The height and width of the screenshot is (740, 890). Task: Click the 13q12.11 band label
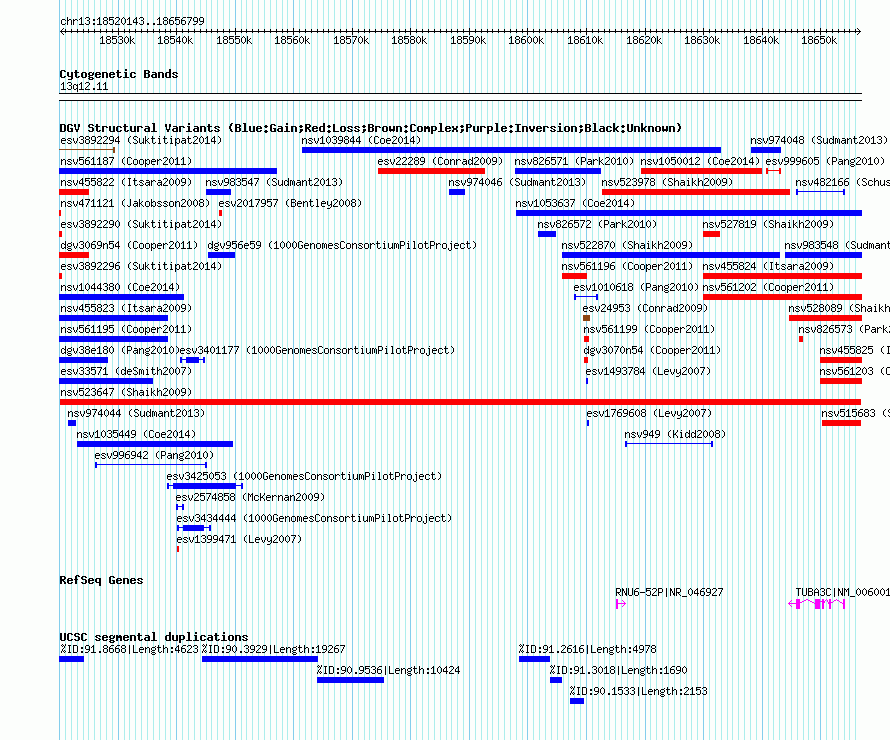tap(84, 86)
